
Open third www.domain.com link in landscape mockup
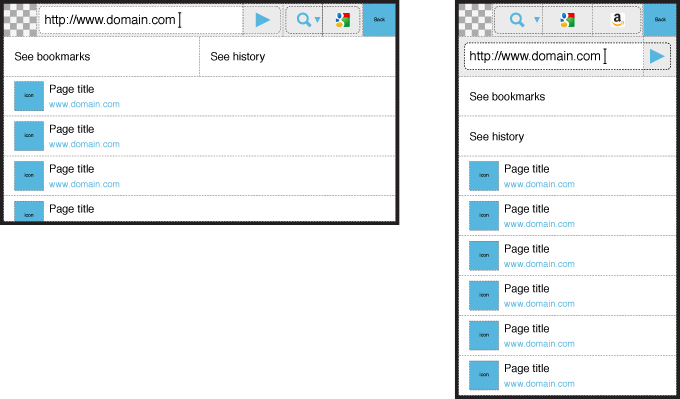click(84, 184)
